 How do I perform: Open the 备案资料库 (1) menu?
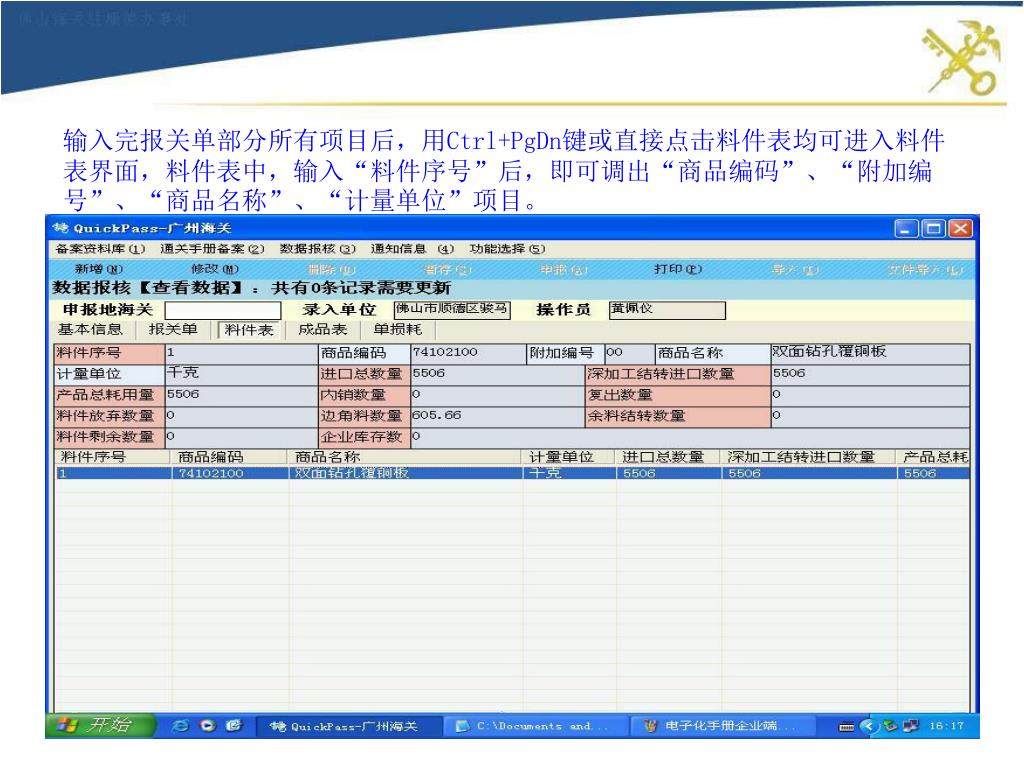(100, 249)
